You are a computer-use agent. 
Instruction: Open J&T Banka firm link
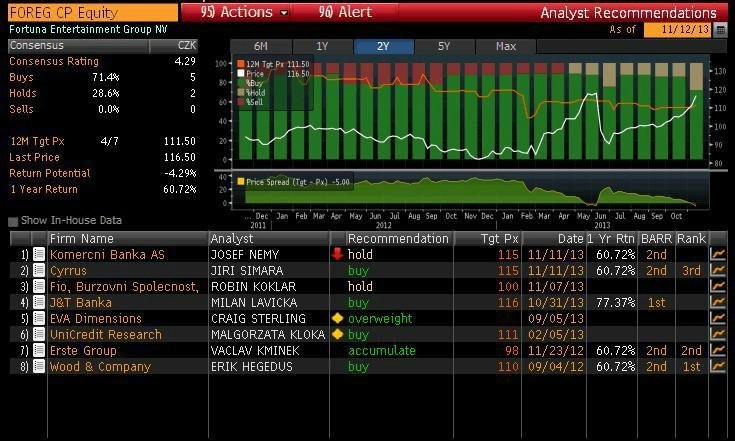(81, 302)
